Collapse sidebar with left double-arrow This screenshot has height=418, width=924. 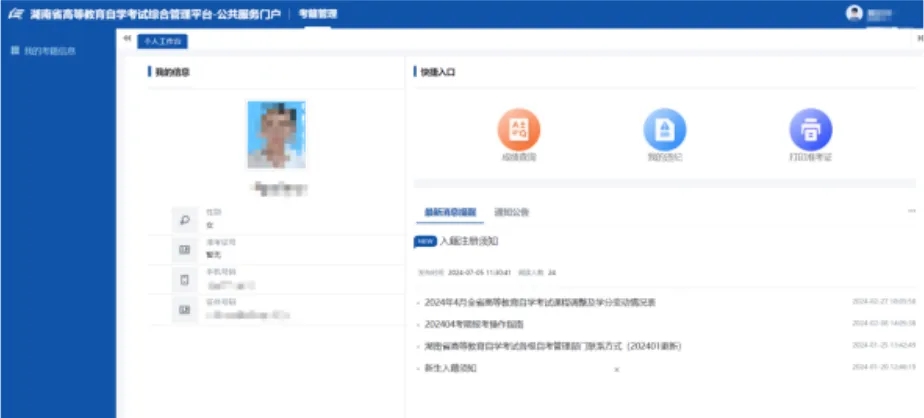(127, 40)
